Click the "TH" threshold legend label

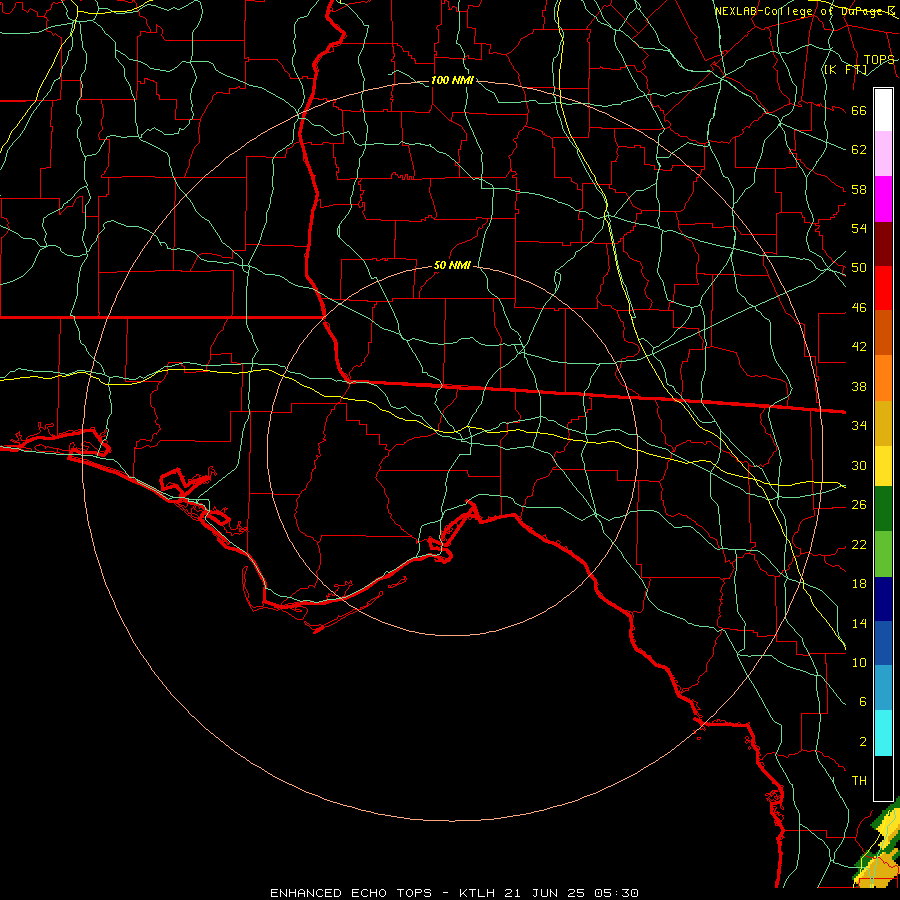click(859, 781)
